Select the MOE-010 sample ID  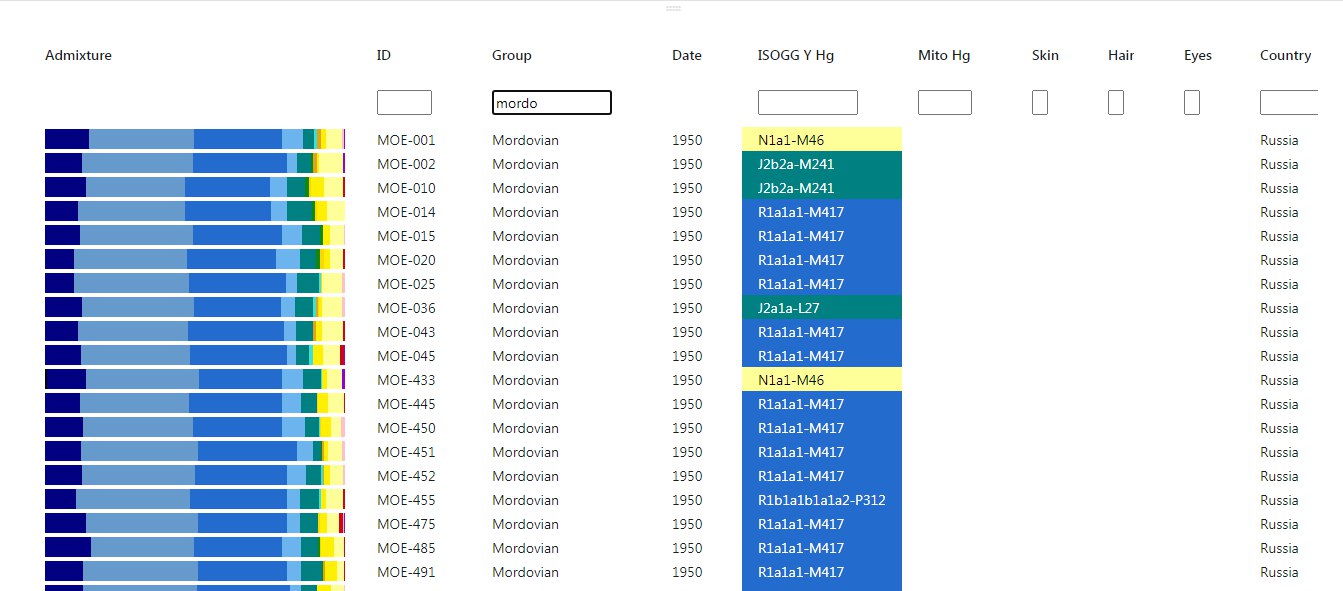[406, 188]
